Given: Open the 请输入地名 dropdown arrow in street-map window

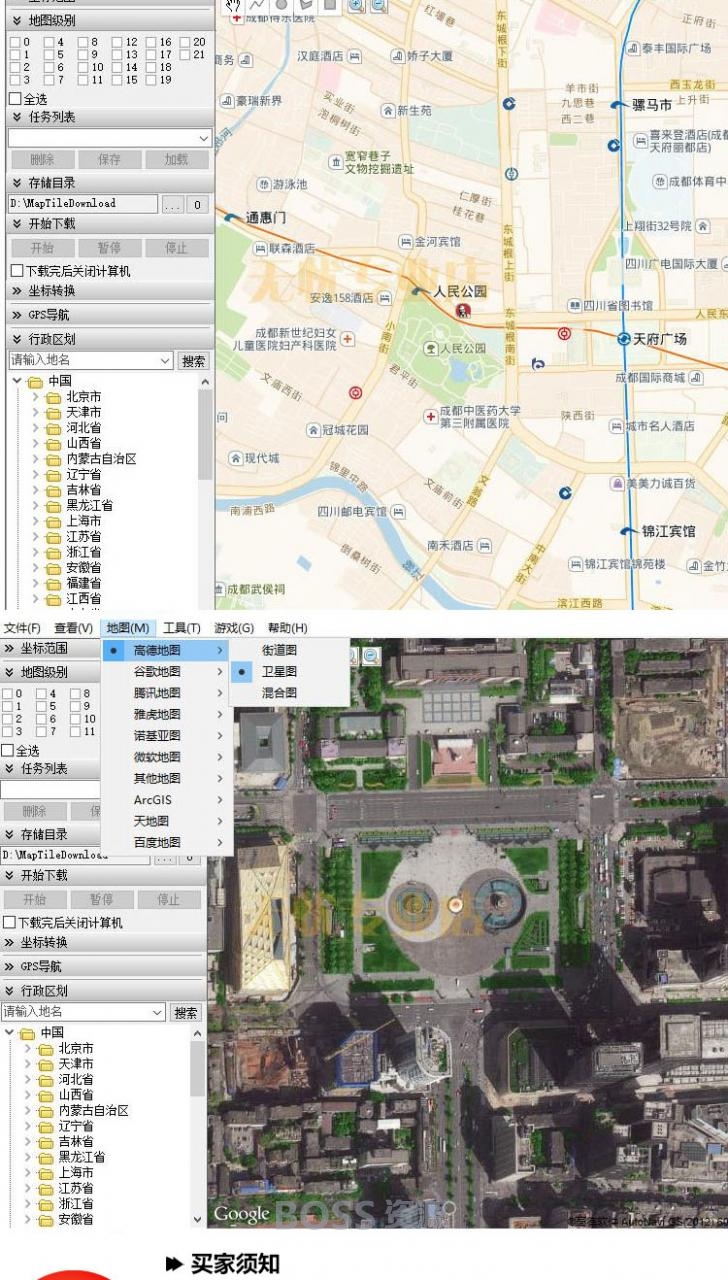Looking at the screenshot, I should (x=165, y=360).
